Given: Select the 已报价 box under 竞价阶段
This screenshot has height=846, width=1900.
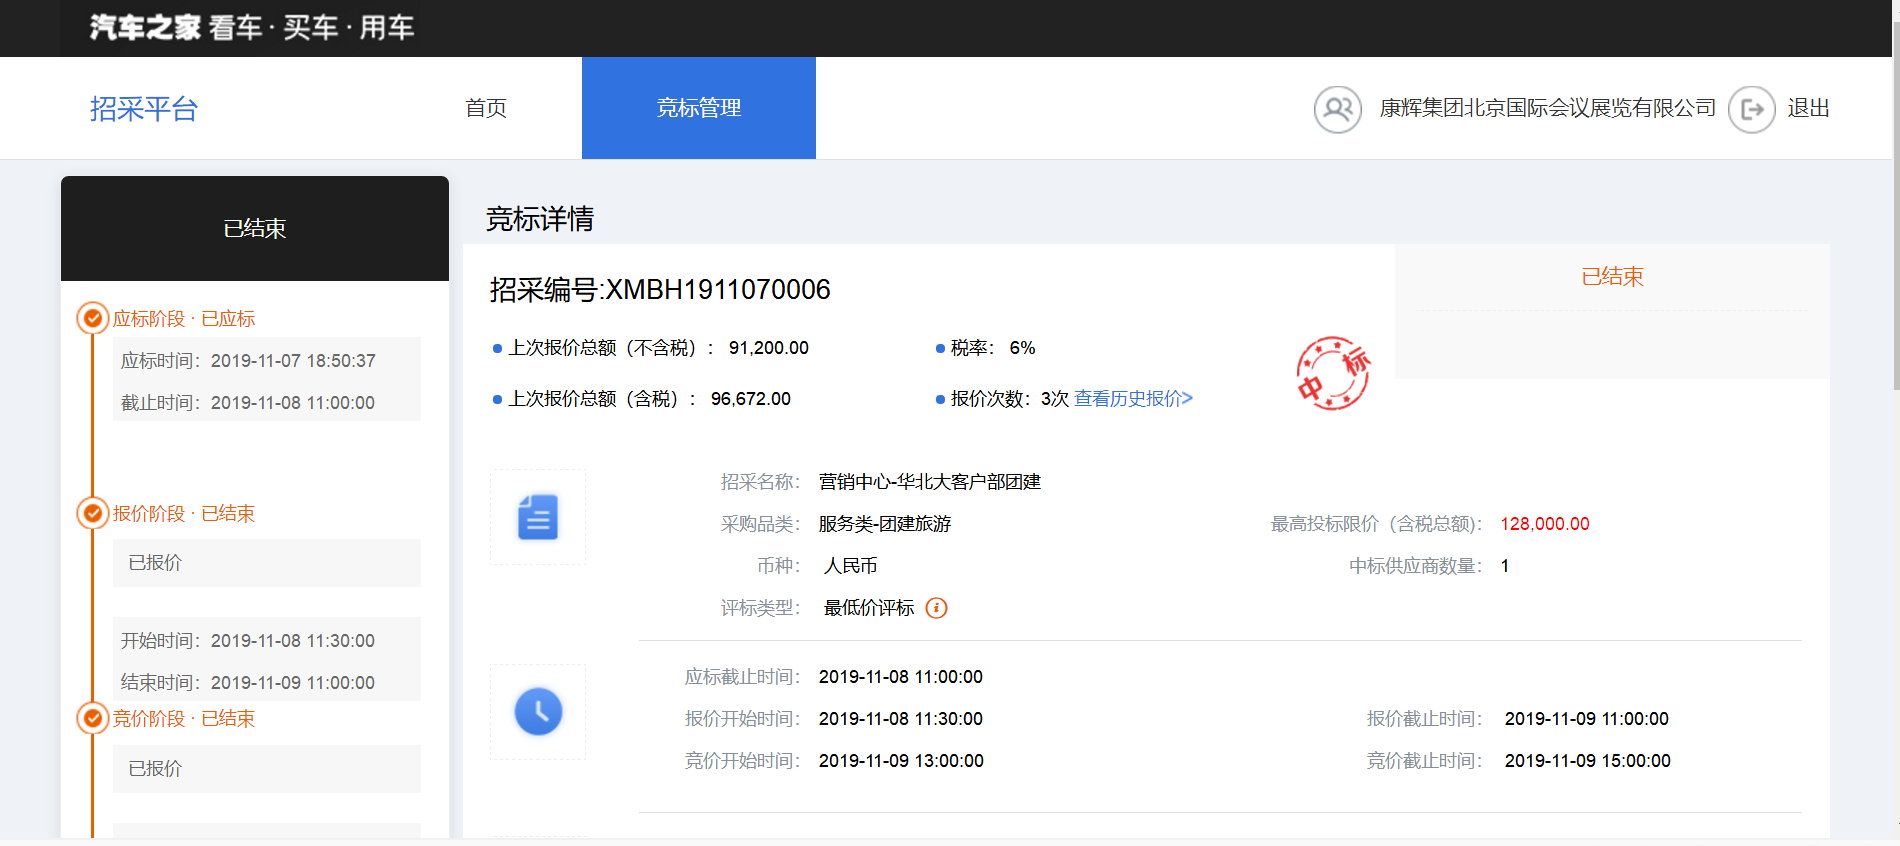Looking at the screenshot, I should [266, 769].
